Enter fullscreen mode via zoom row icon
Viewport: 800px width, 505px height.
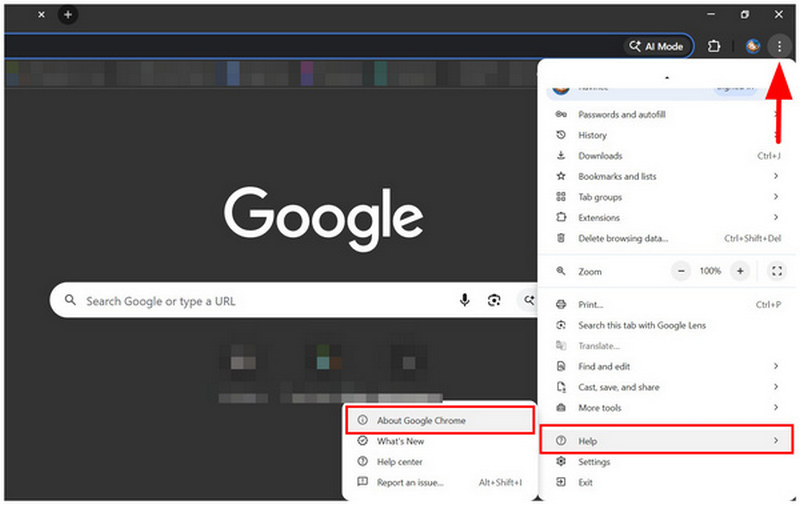(x=777, y=271)
